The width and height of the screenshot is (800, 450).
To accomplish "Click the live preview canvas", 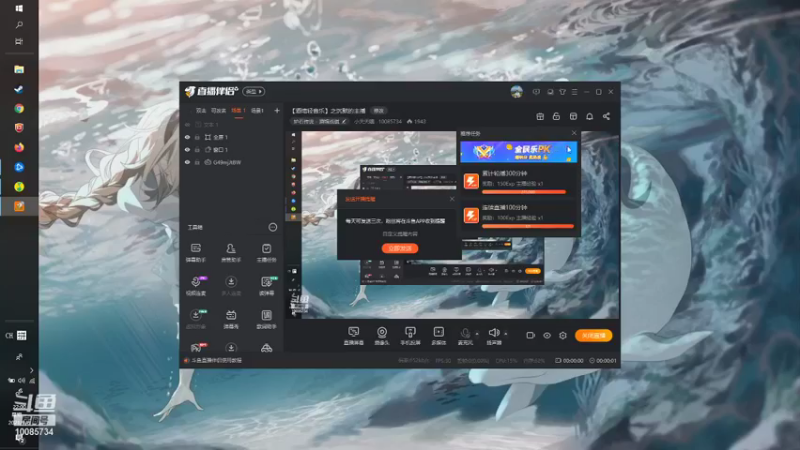I will coord(452,224).
